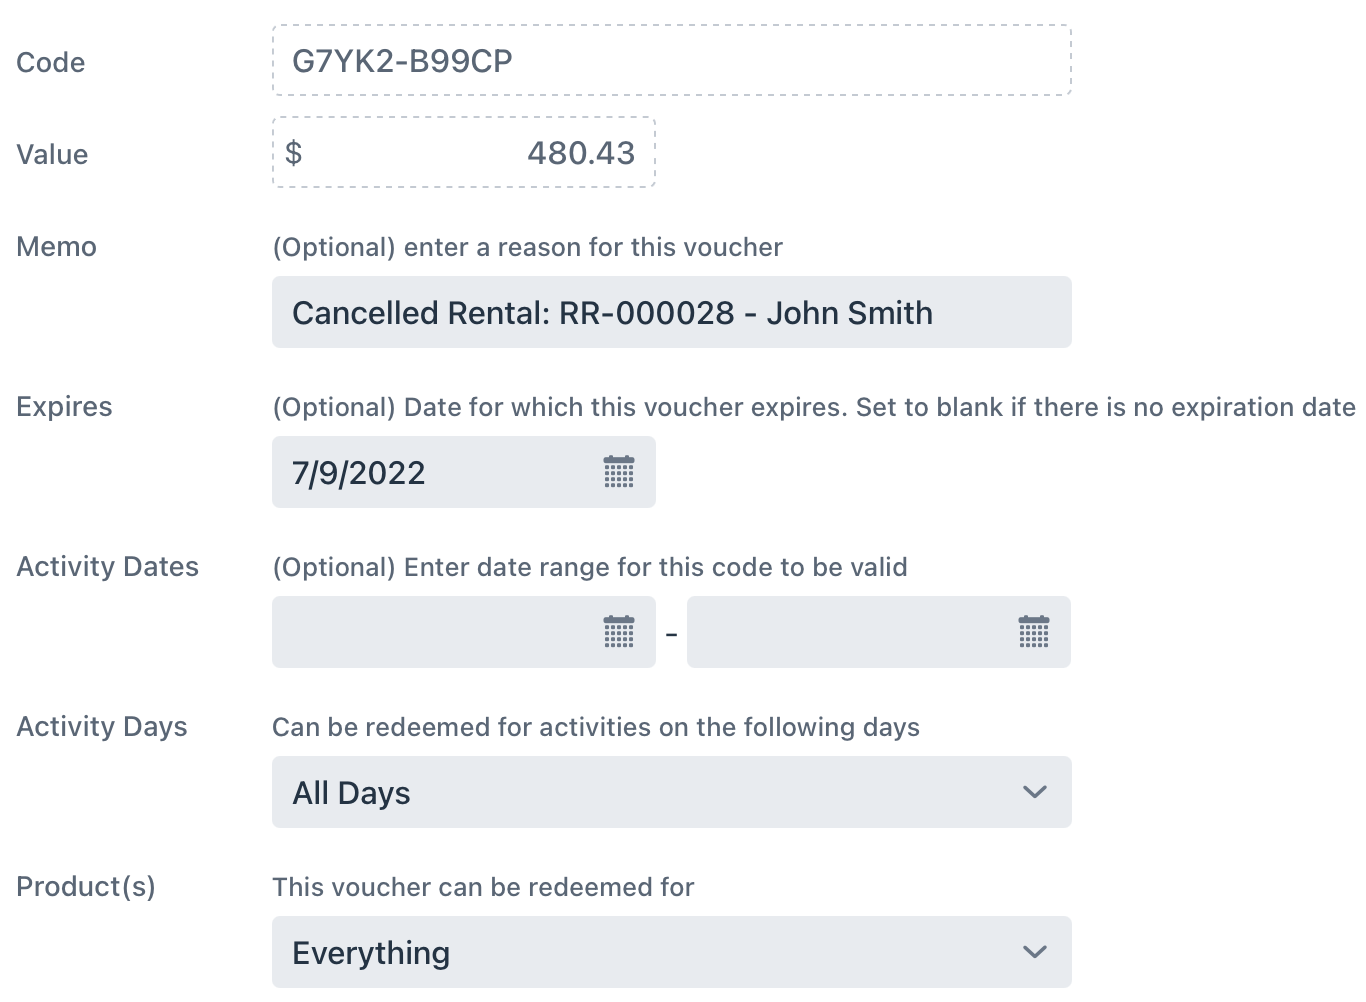Click the Product(s) label
Image resolution: width=1366 pixels, height=1002 pixels.
point(86,886)
